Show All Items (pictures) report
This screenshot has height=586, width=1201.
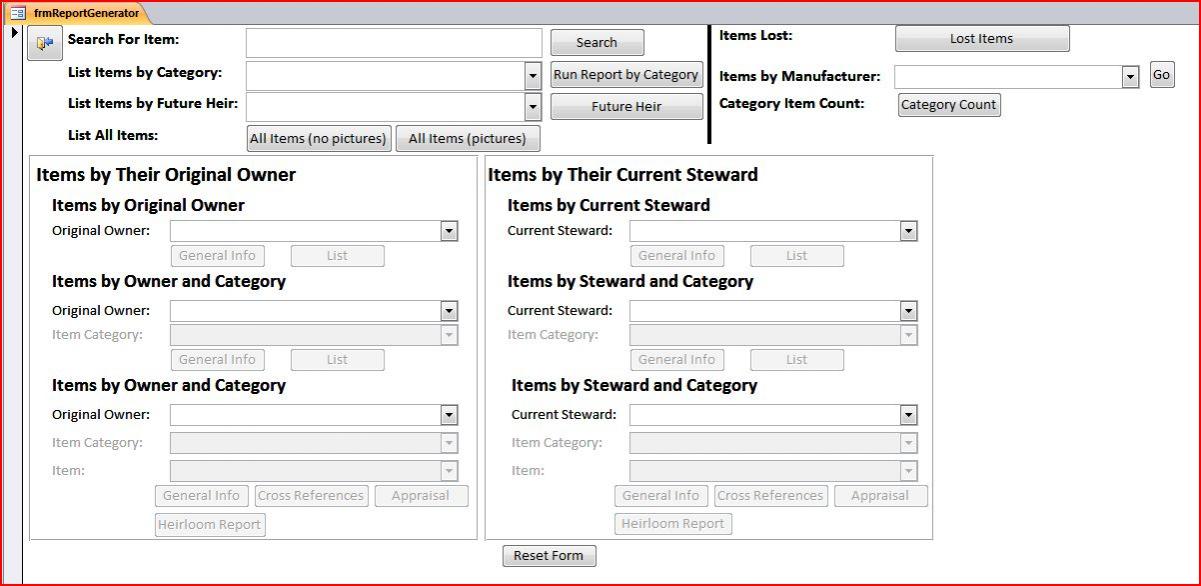point(468,138)
